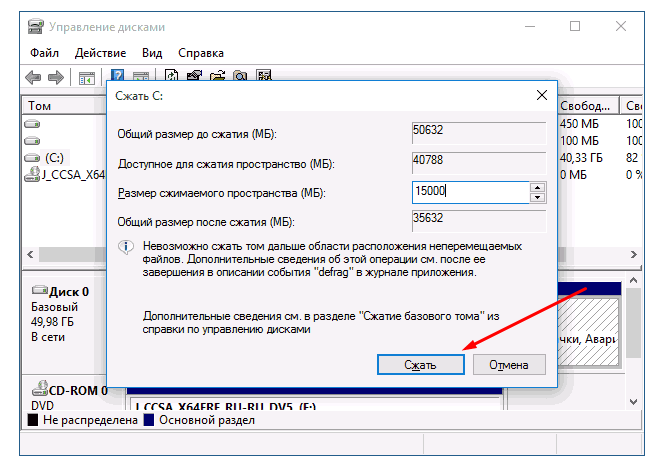The width and height of the screenshot is (656, 465).
Task: Increase shrink size with up spinner arrow
Action: 538,187
